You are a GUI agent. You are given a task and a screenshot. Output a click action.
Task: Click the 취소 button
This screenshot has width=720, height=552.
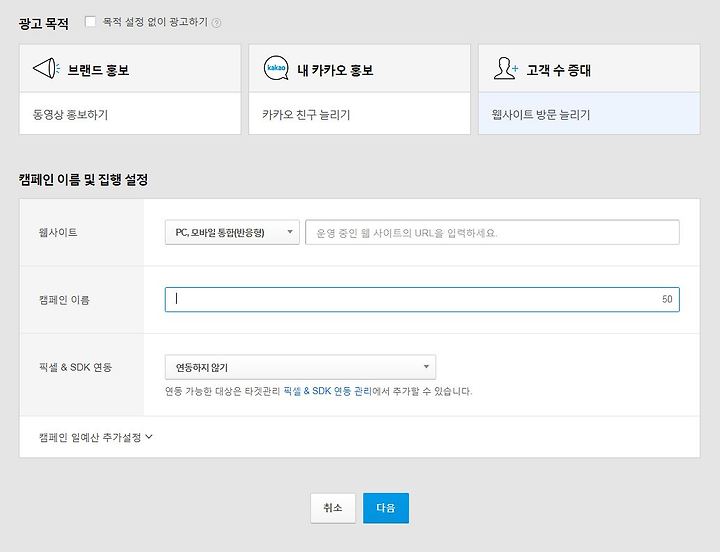(x=333, y=508)
